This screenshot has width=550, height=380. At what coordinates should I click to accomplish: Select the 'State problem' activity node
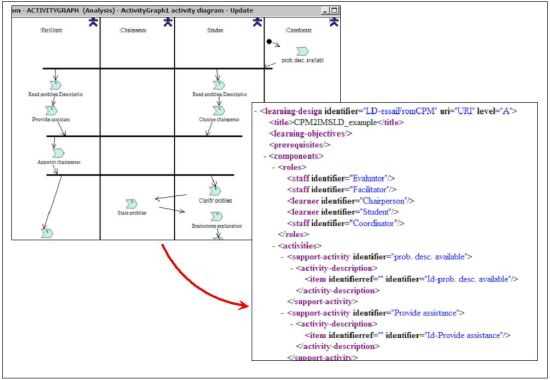tap(132, 204)
